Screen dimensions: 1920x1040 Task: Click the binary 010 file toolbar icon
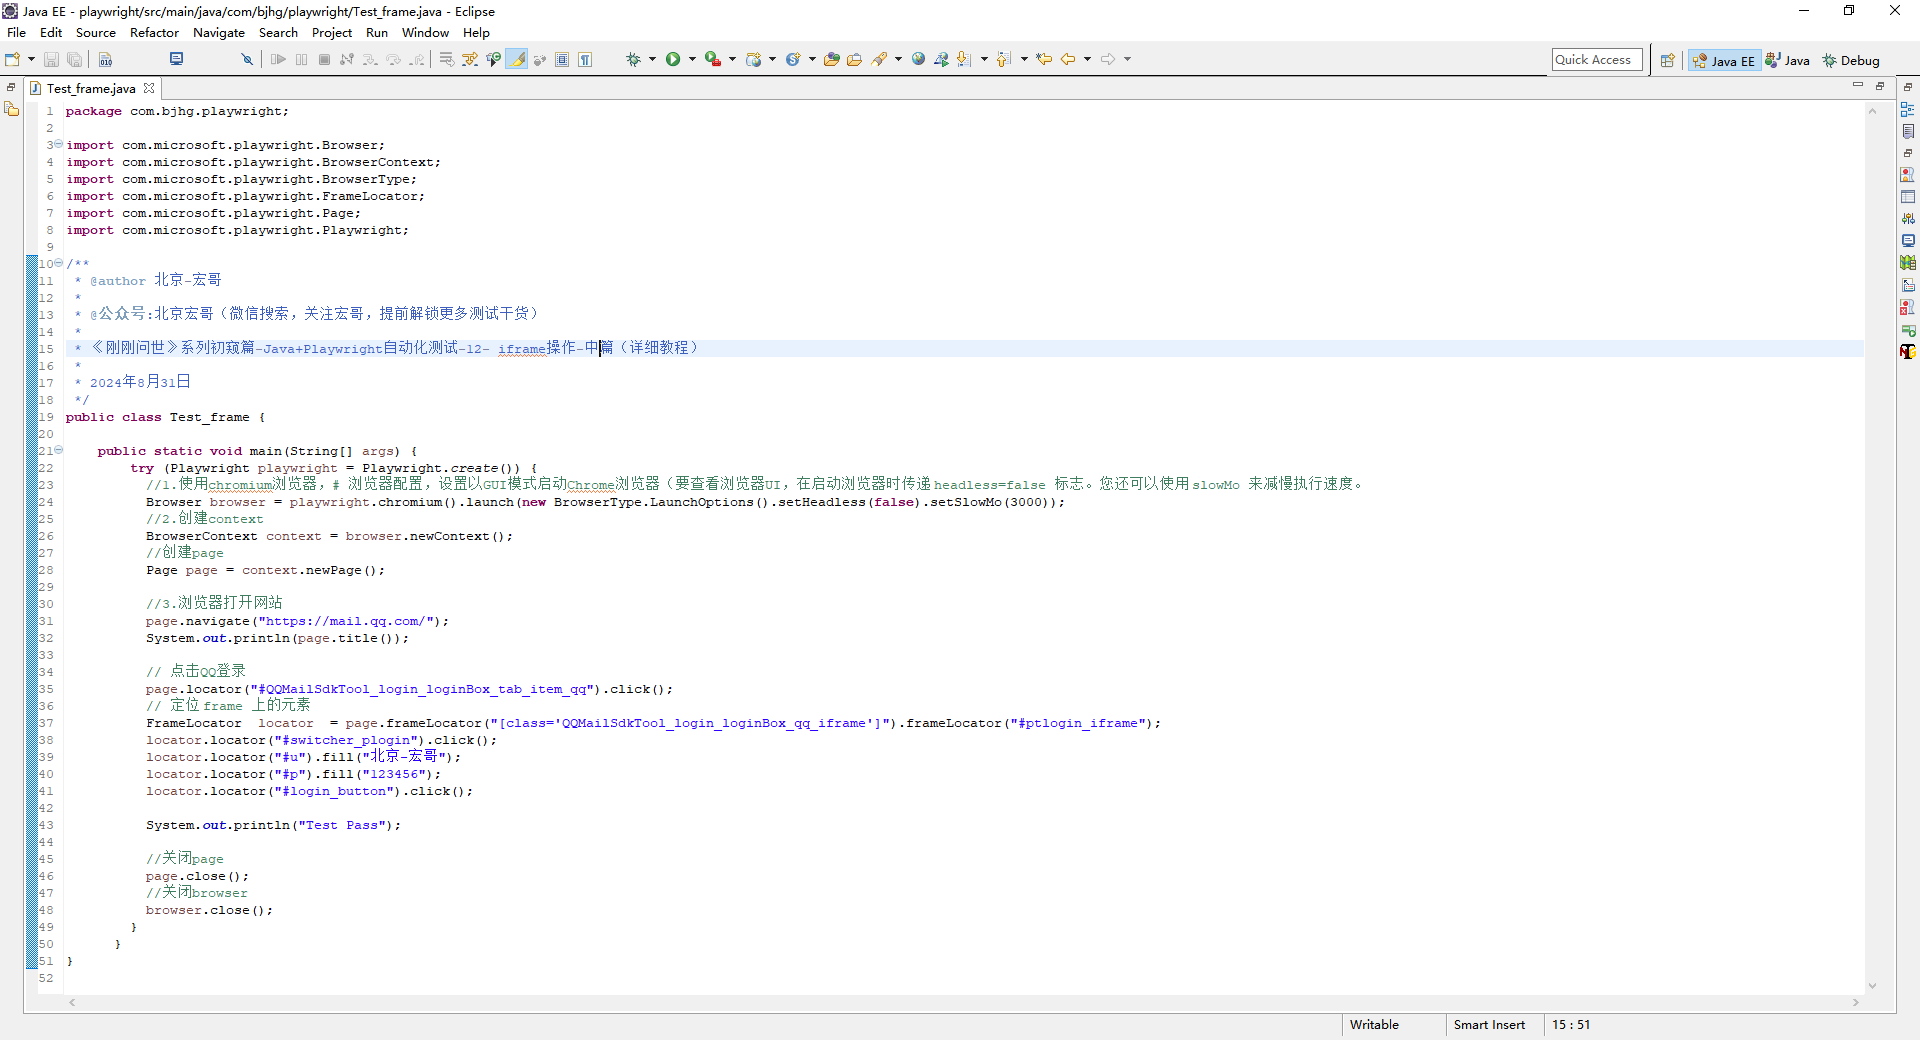click(x=105, y=60)
